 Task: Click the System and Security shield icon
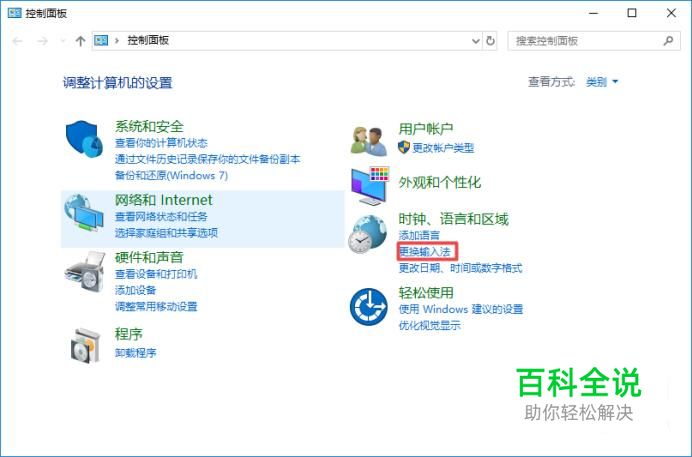click(x=84, y=139)
